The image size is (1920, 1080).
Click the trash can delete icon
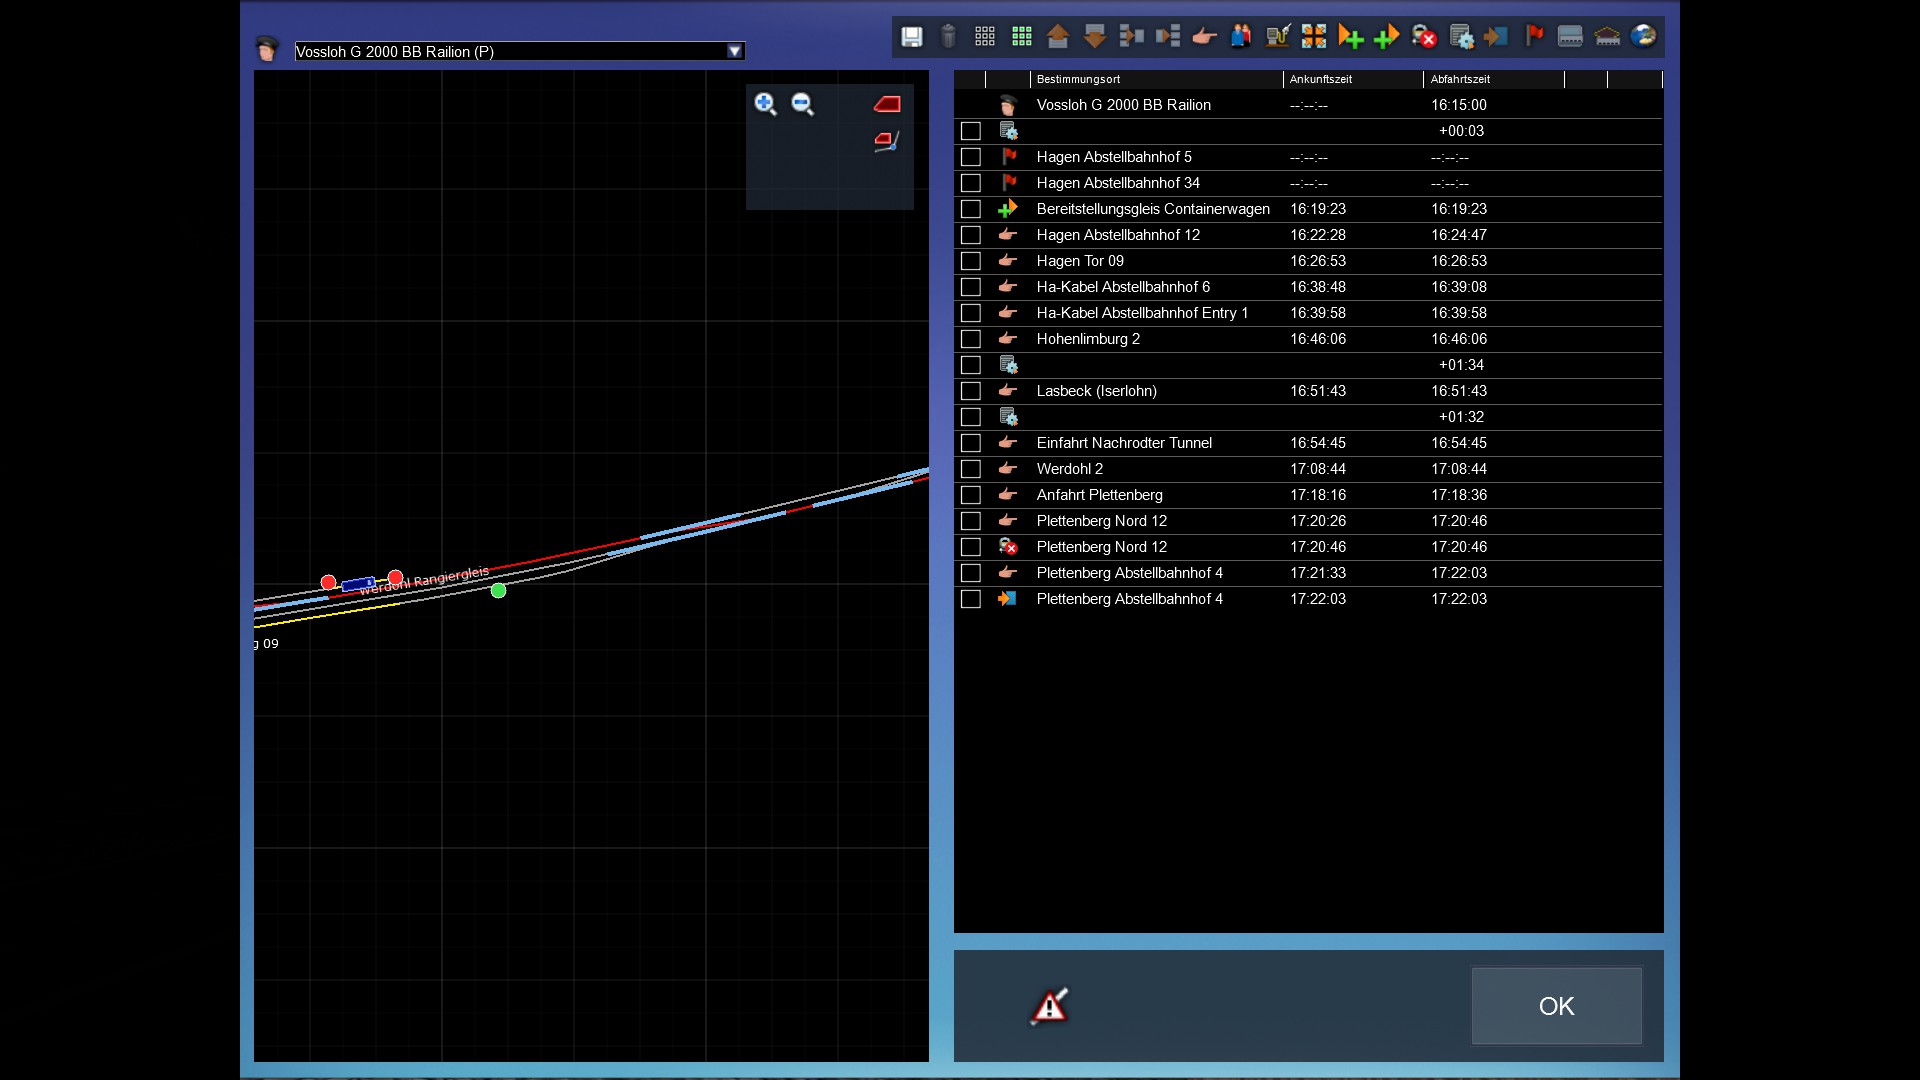[x=948, y=37]
